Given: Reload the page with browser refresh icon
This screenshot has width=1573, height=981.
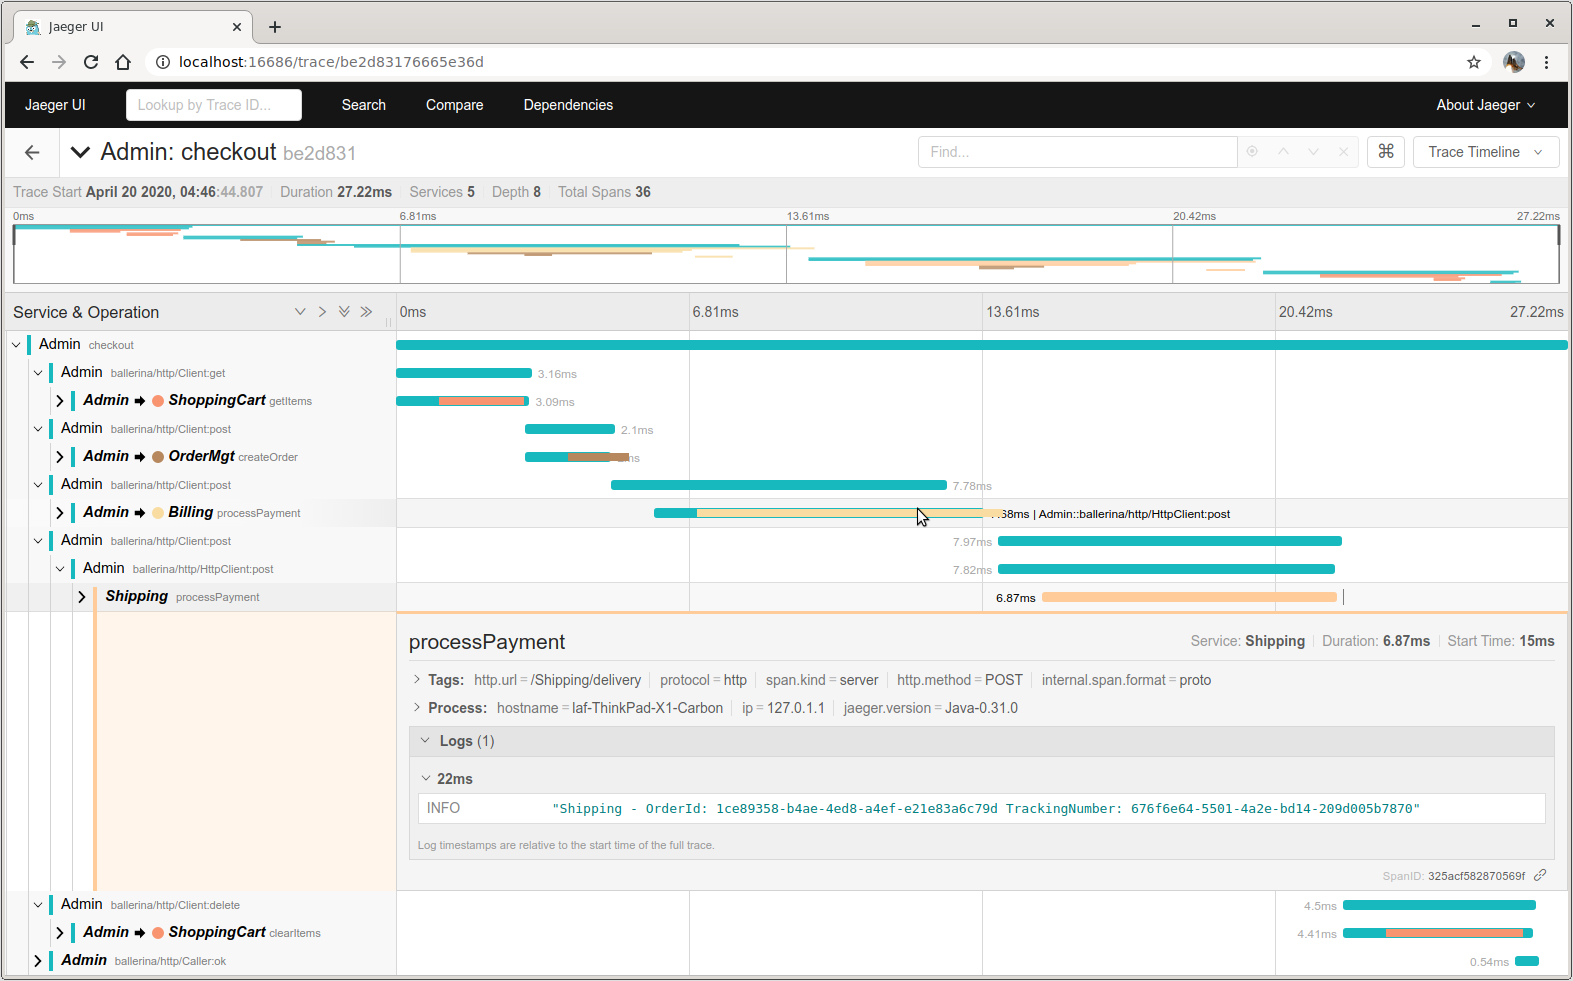Looking at the screenshot, I should [91, 62].
